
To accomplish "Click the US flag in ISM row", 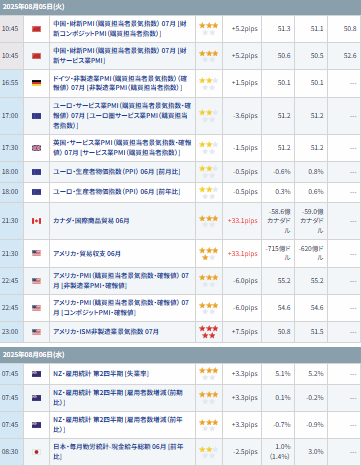I will click(x=36, y=332).
